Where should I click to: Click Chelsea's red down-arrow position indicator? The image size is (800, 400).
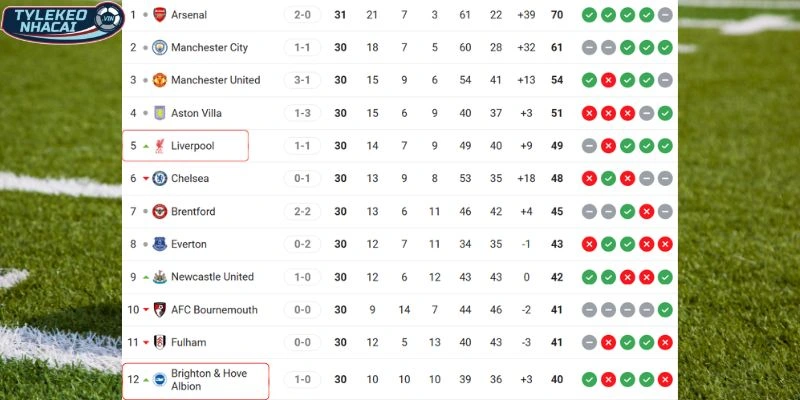click(146, 179)
